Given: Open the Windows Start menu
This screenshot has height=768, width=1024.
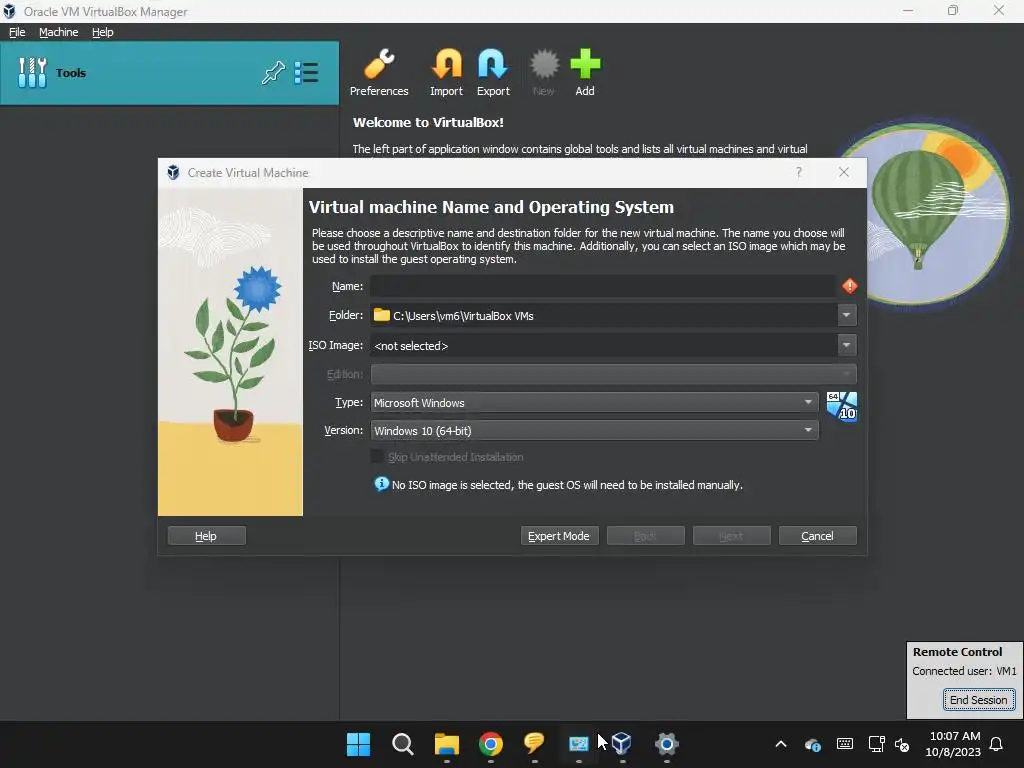Looking at the screenshot, I should pos(358,744).
